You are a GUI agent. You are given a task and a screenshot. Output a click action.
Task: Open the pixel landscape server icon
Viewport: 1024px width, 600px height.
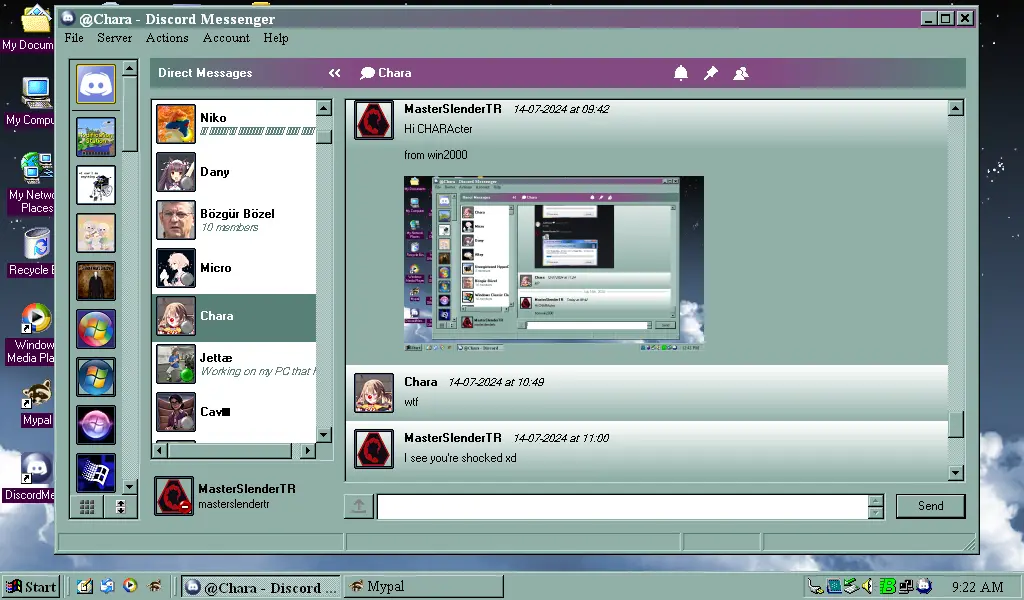pyautogui.click(x=96, y=136)
